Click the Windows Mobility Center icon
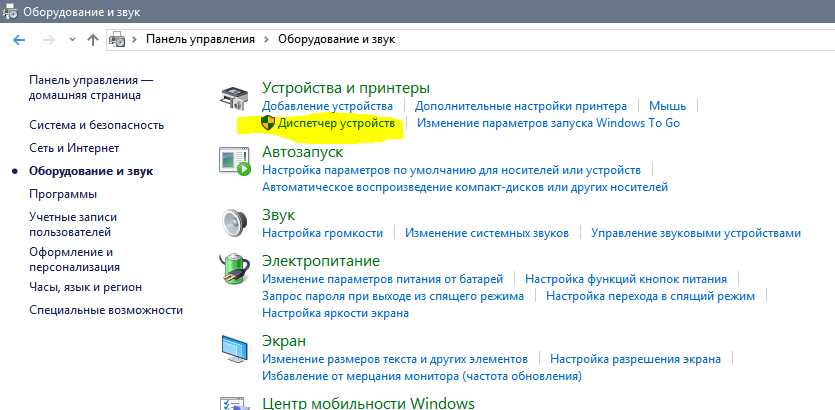Viewport: 835px width, 410px height. 235,402
